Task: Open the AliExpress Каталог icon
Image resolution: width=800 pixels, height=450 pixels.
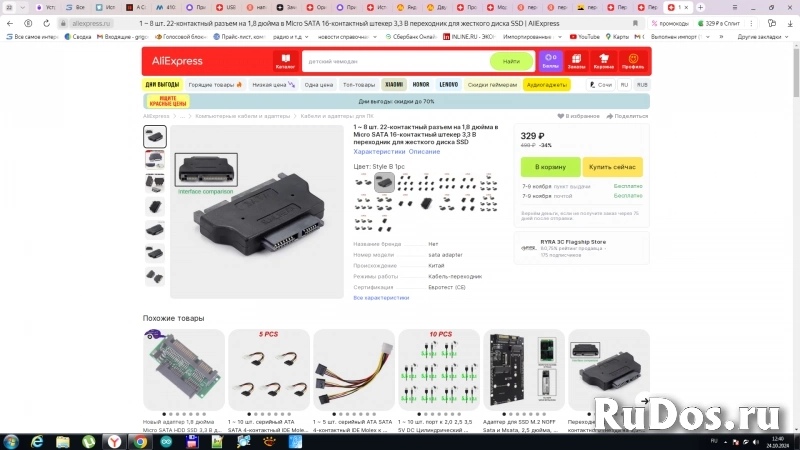Action: (285, 61)
